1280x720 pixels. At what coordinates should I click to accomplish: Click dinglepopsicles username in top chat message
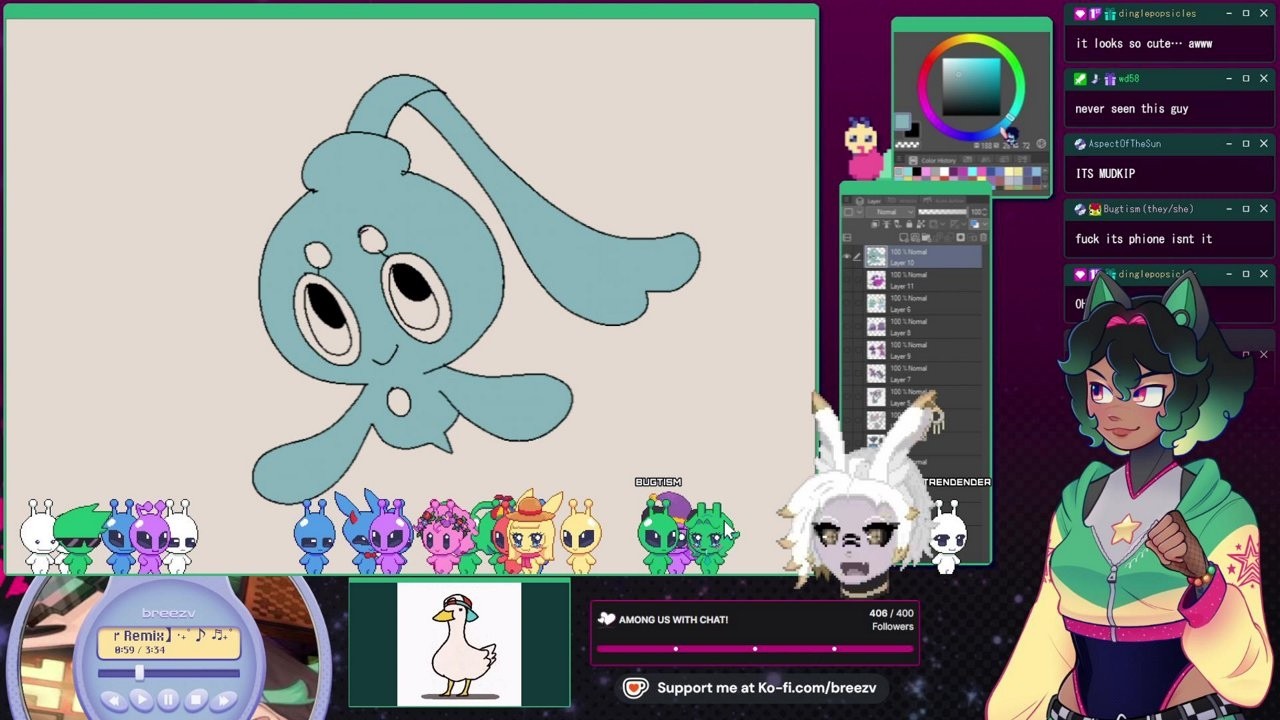coord(1157,14)
